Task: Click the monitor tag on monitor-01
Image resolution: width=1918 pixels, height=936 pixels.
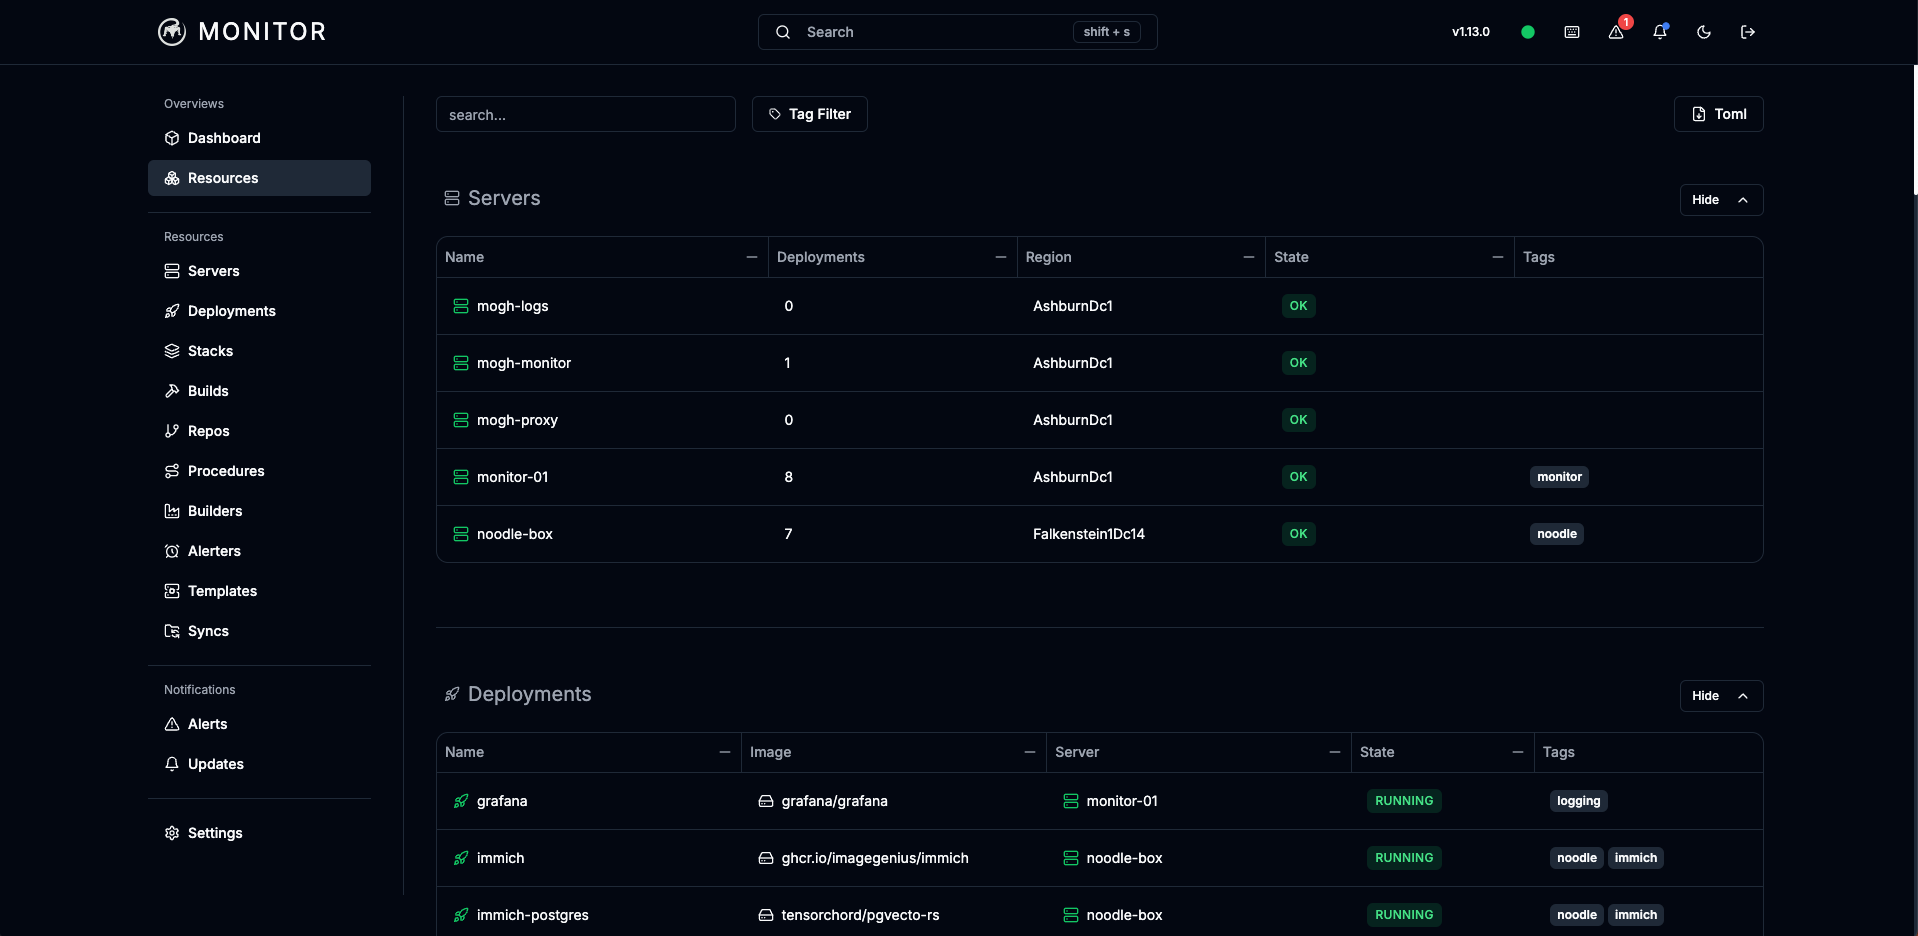Action: 1559,477
